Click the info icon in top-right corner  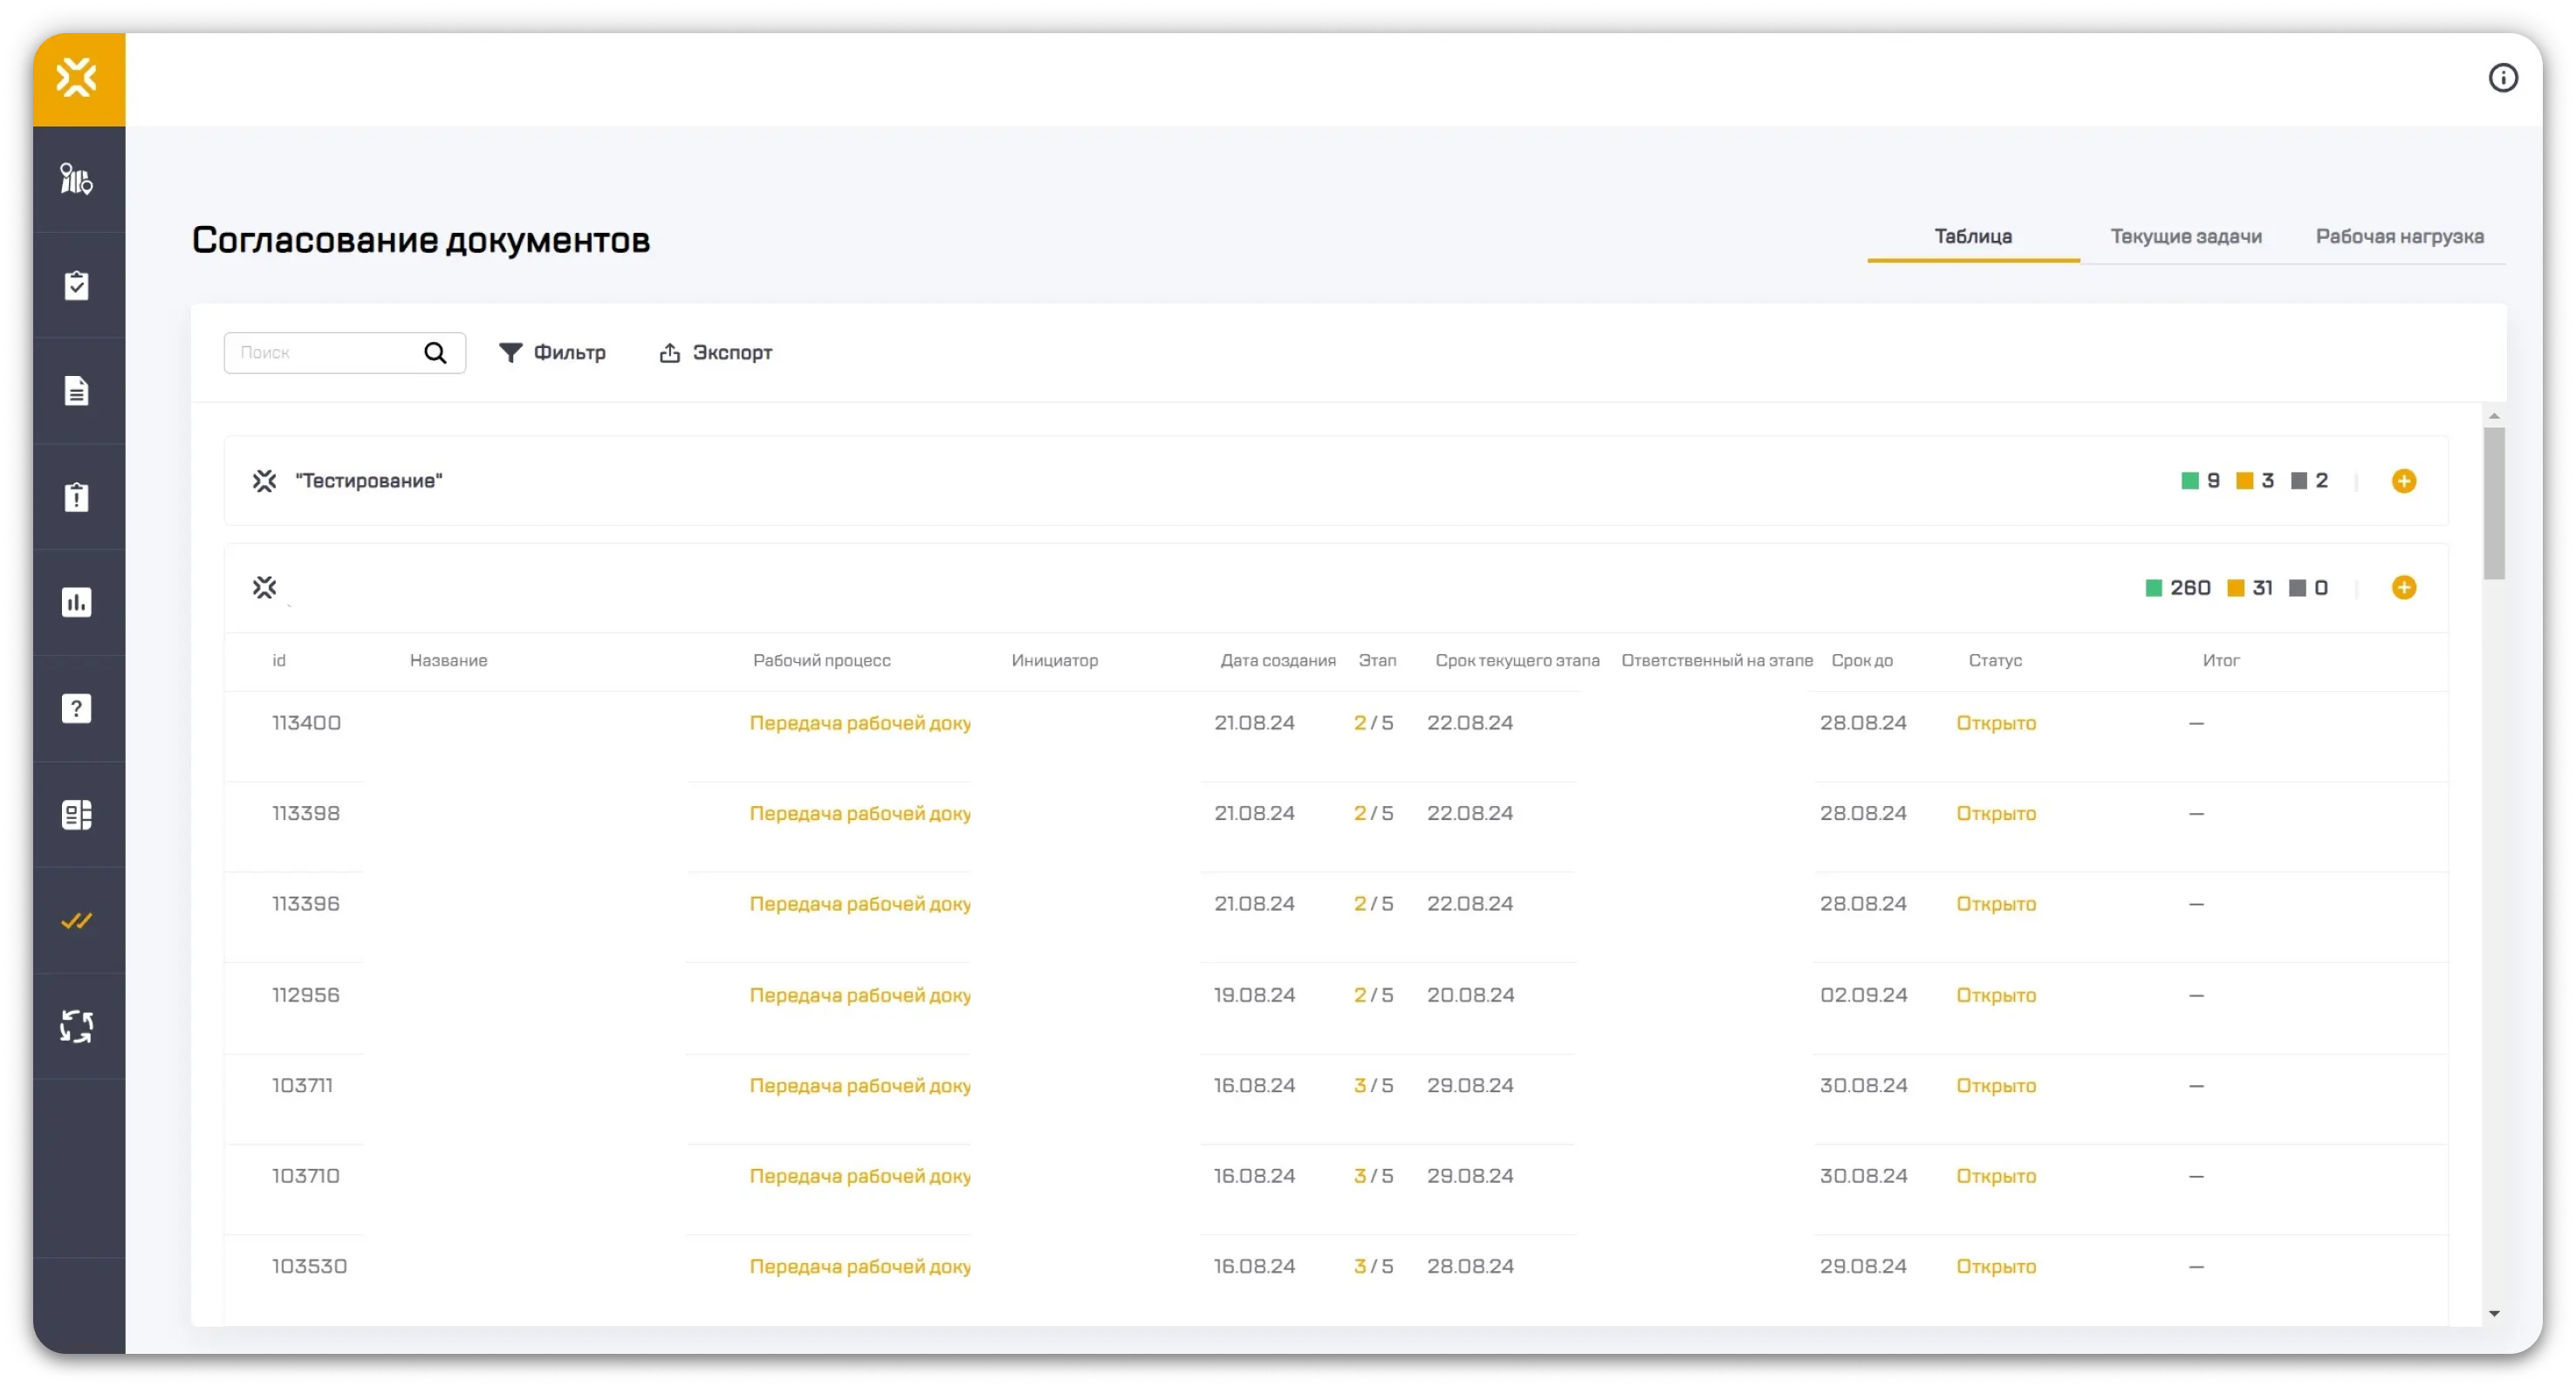click(2502, 78)
